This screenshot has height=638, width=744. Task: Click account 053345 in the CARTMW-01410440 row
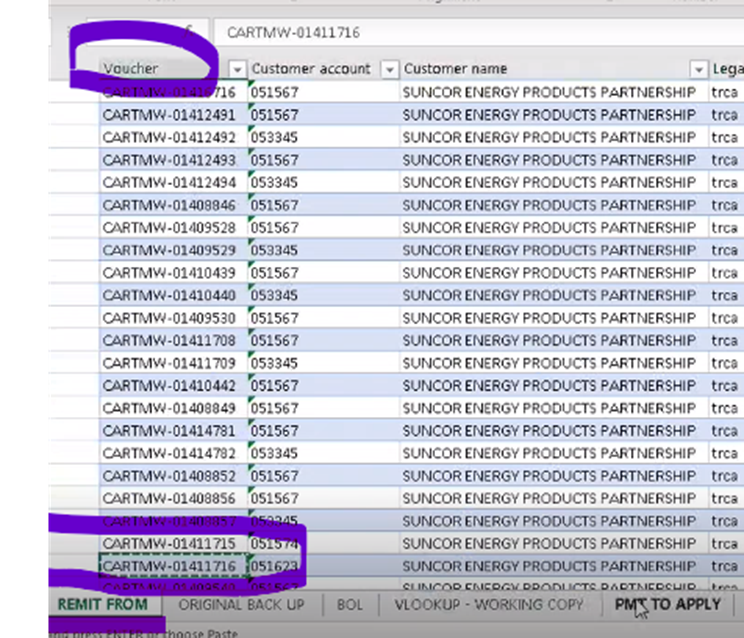coord(324,295)
